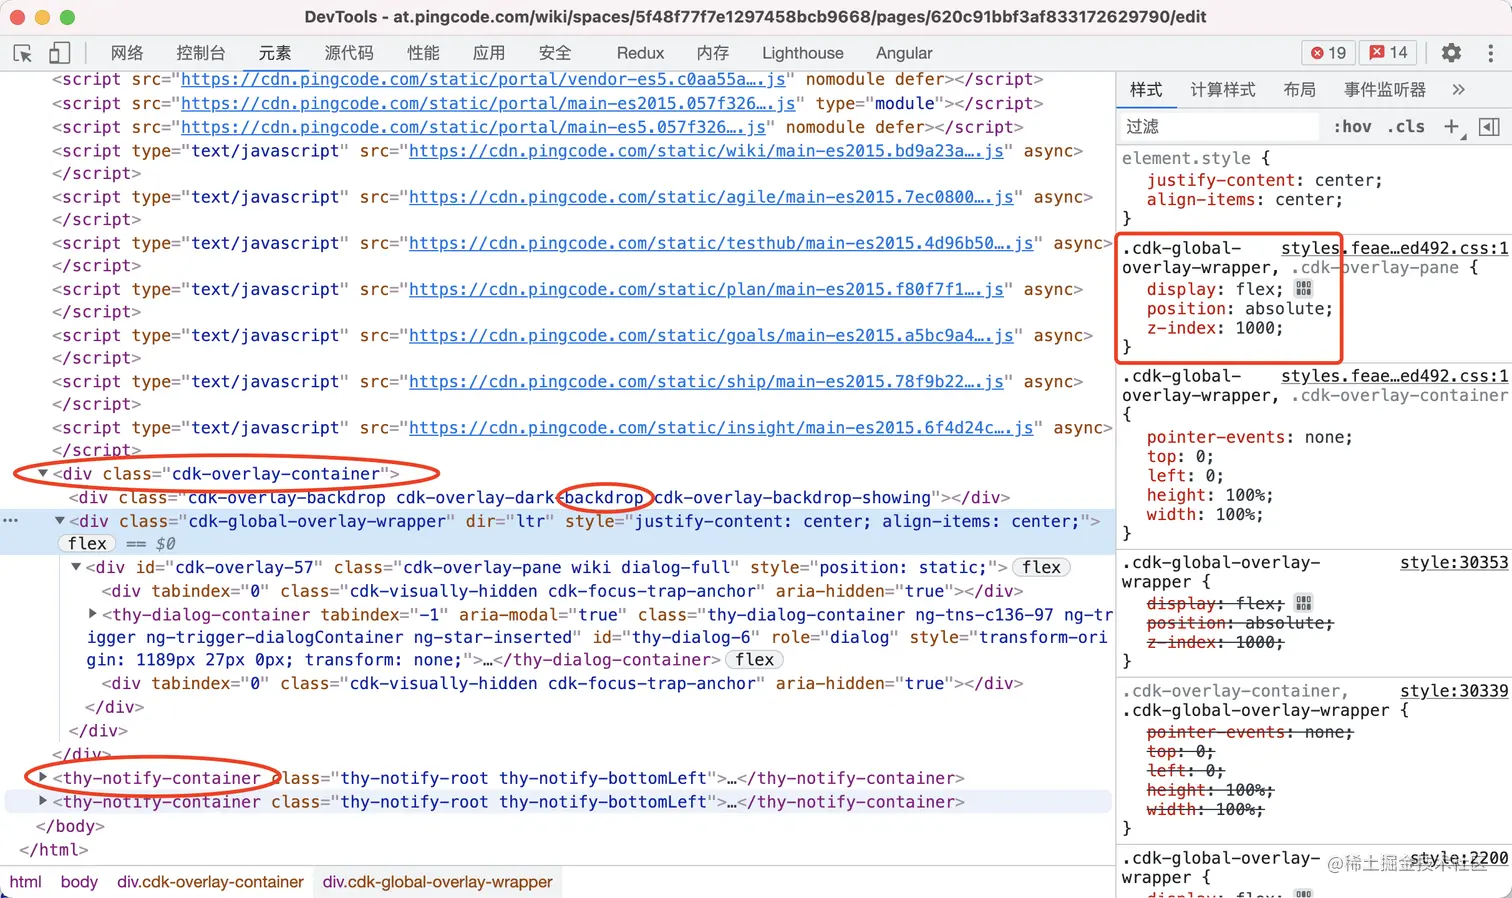The height and width of the screenshot is (898, 1512).
Task: Open the agile main-es2015 script link
Action: tap(711, 197)
